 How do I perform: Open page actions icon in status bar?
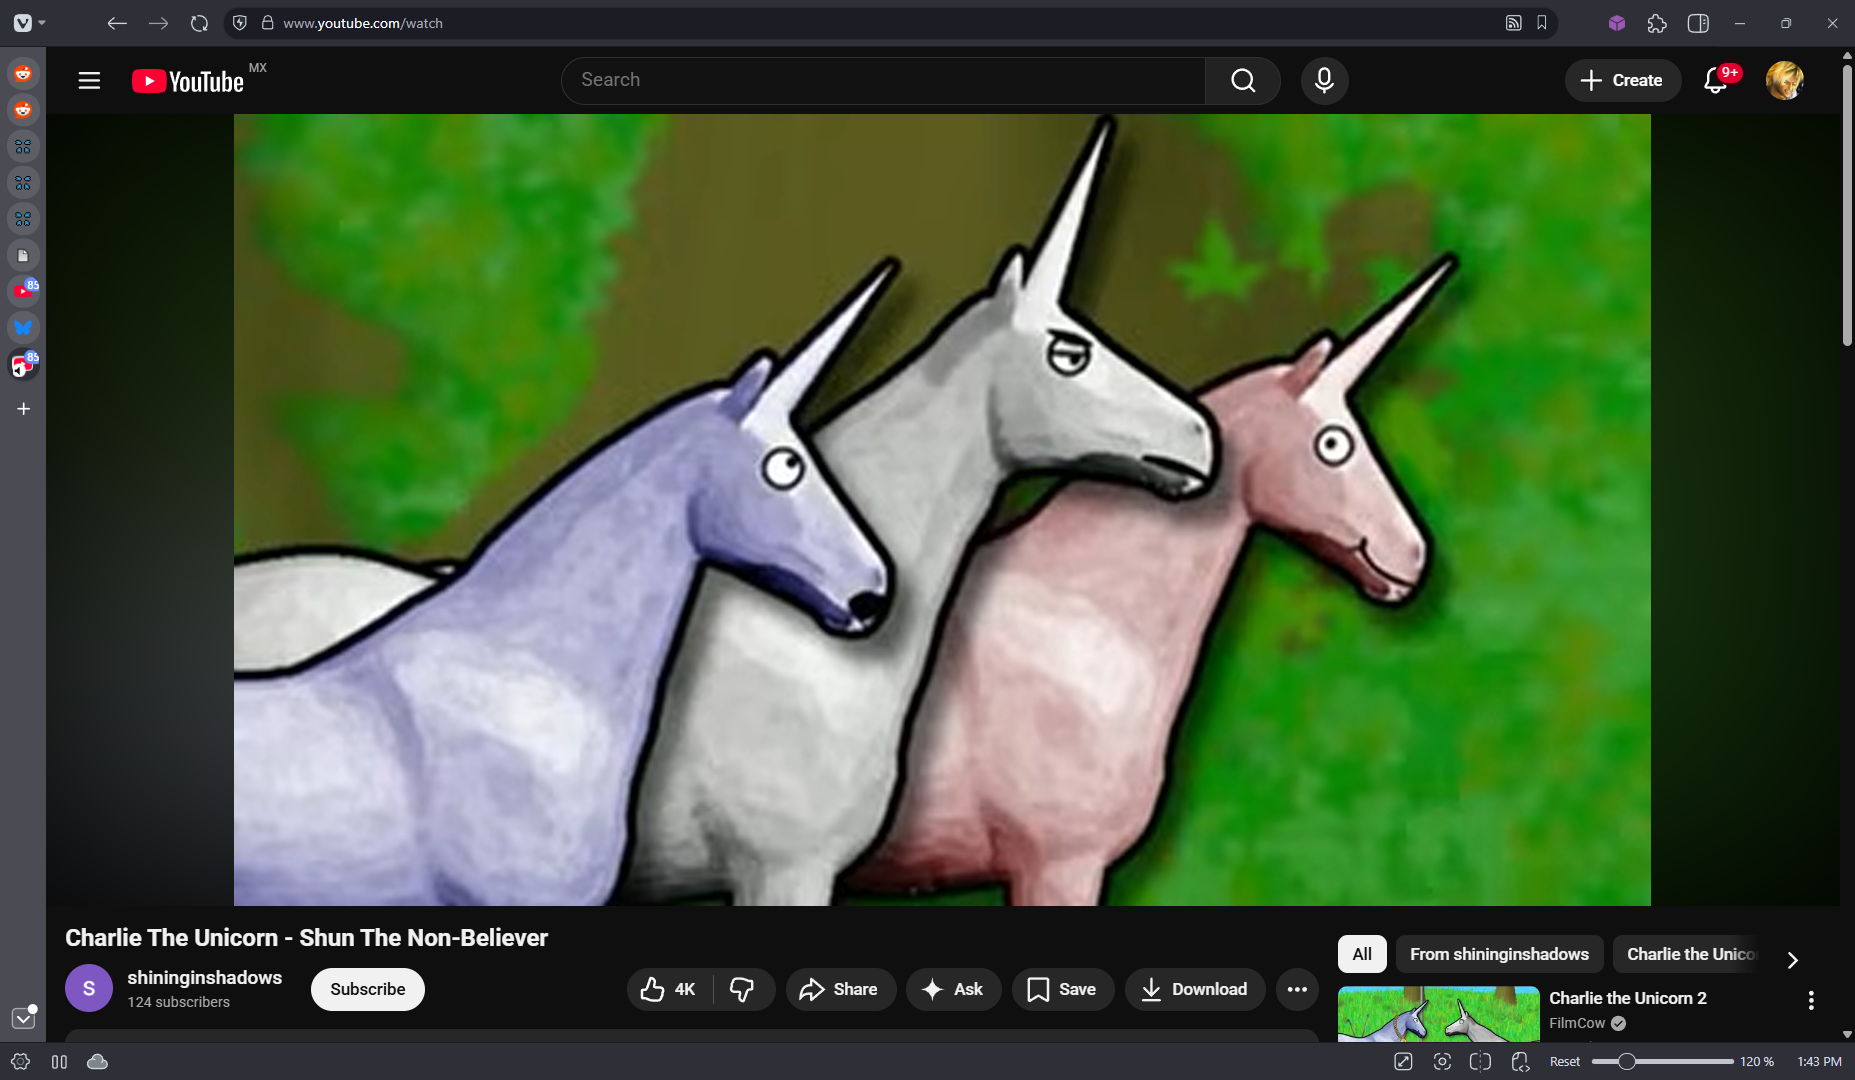click(1520, 1062)
